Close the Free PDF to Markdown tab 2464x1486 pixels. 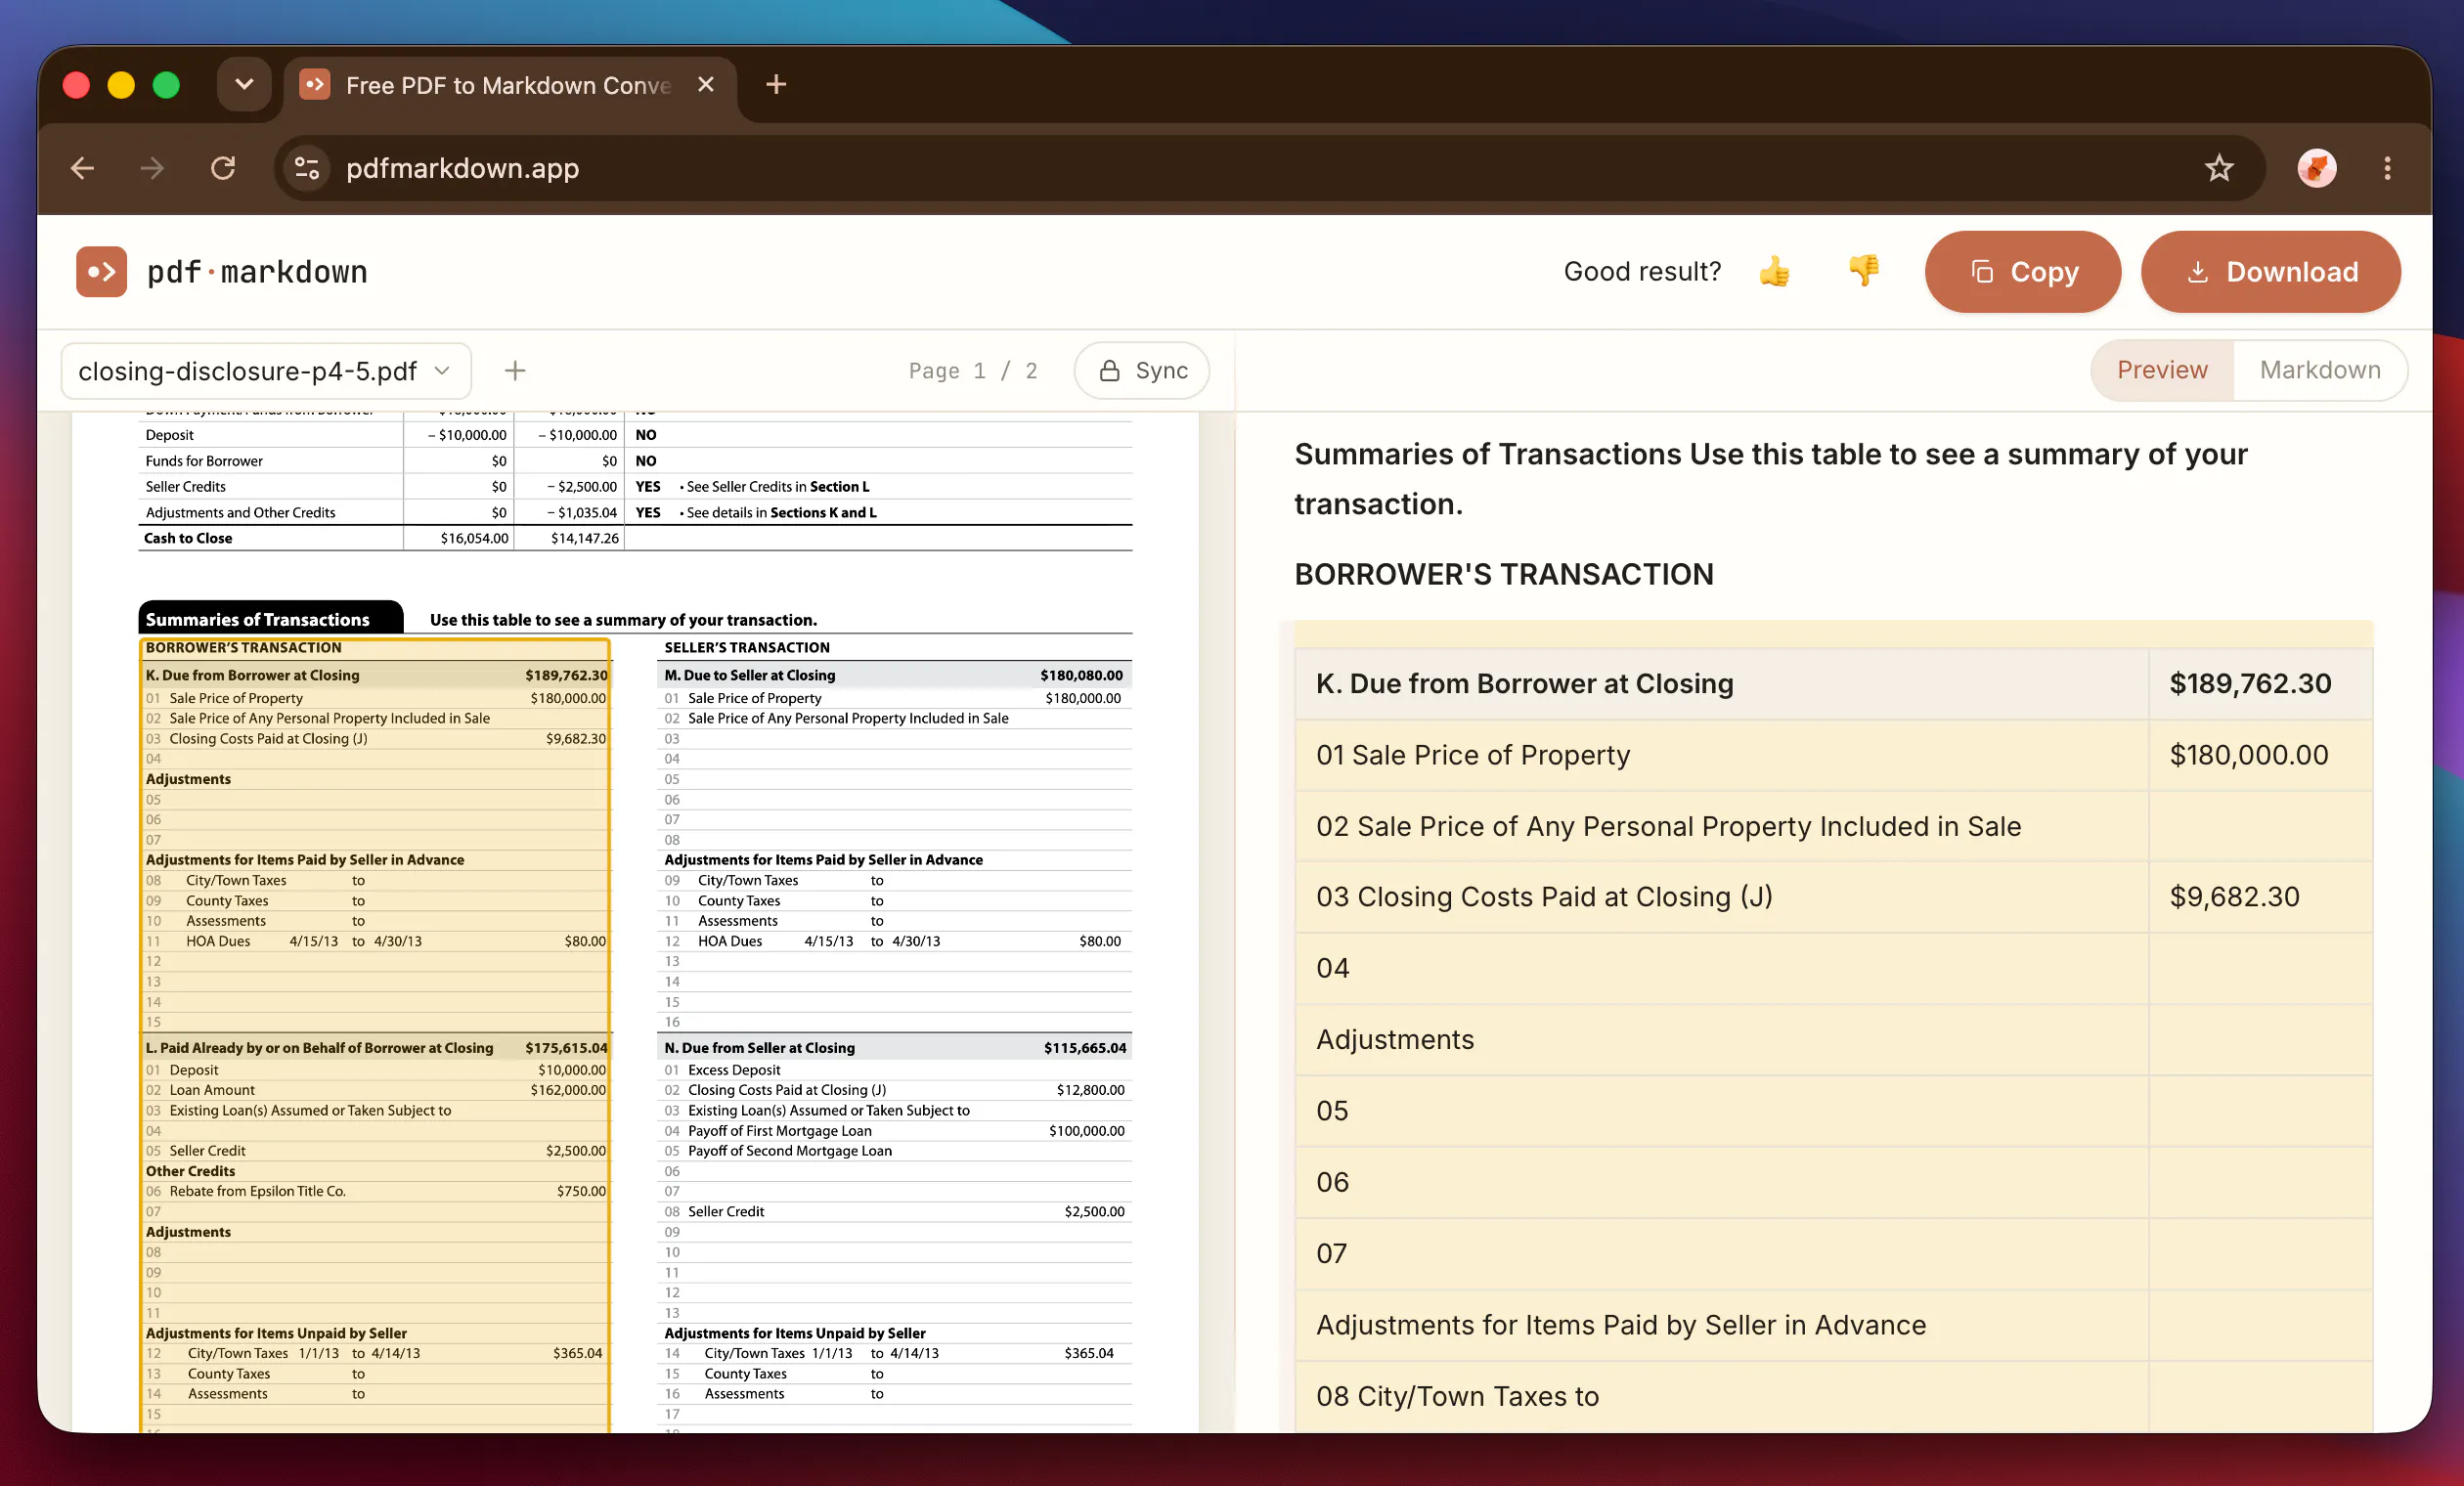pos(706,85)
